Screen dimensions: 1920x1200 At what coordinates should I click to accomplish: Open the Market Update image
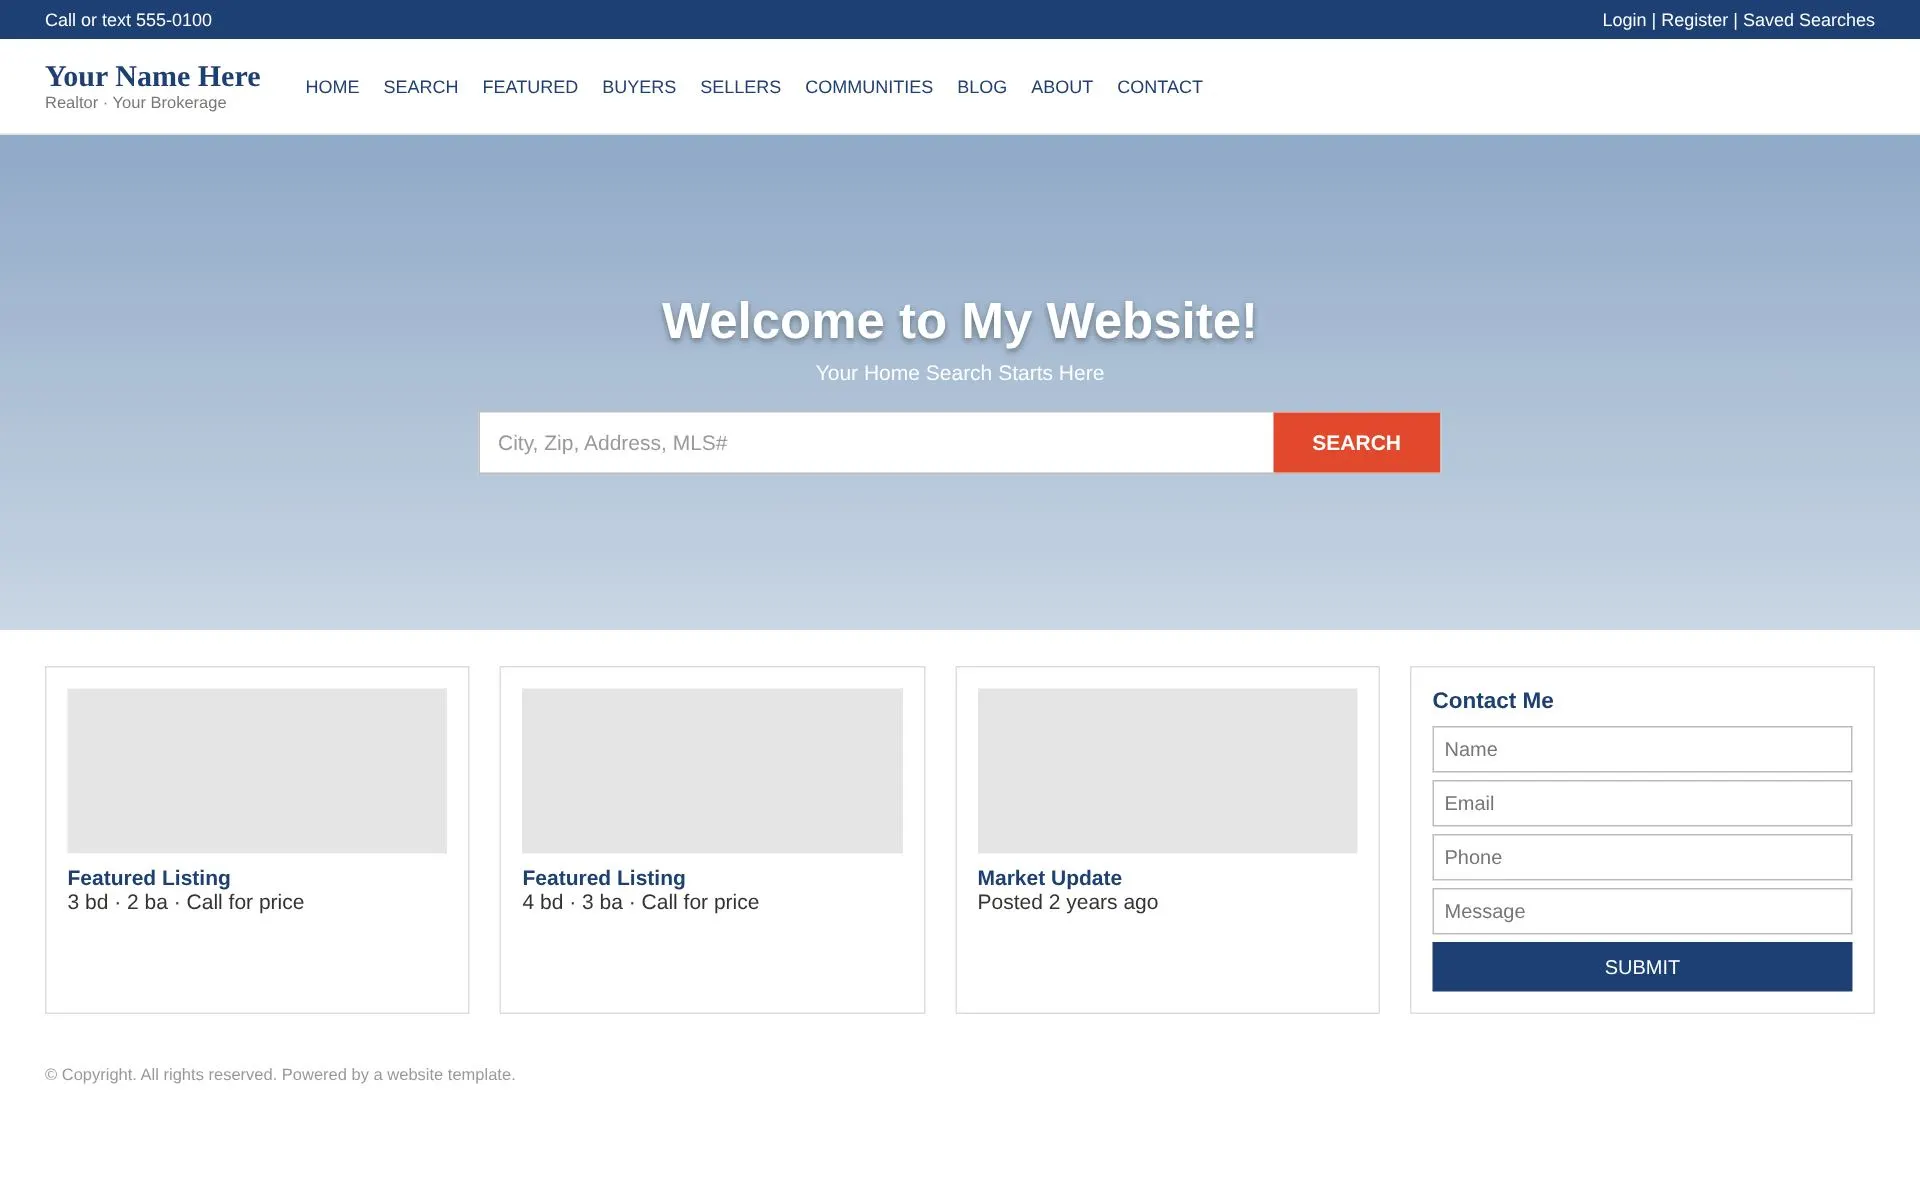coord(1167,770)
